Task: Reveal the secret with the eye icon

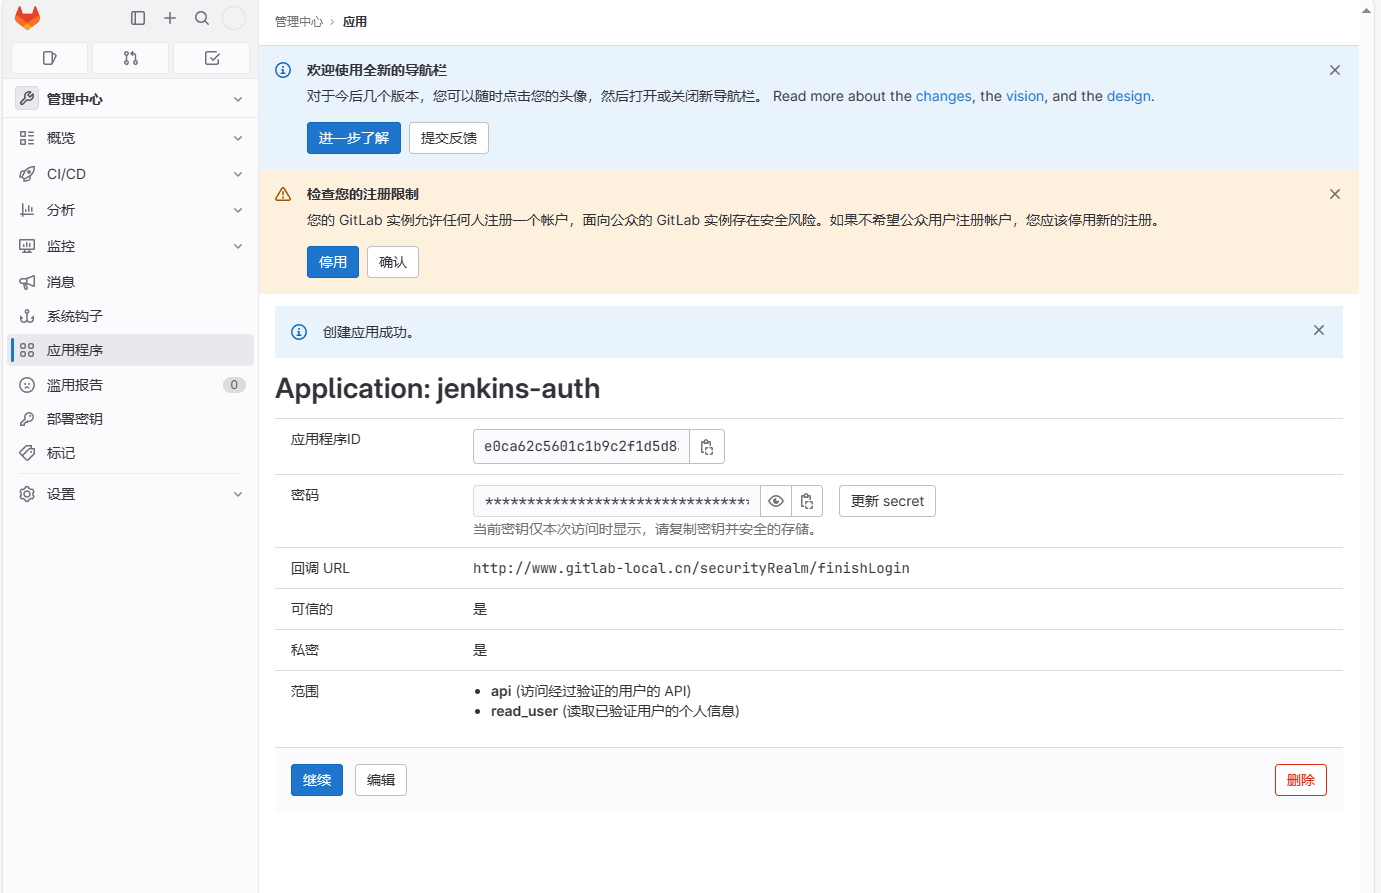Action: (x=776, y=501)
